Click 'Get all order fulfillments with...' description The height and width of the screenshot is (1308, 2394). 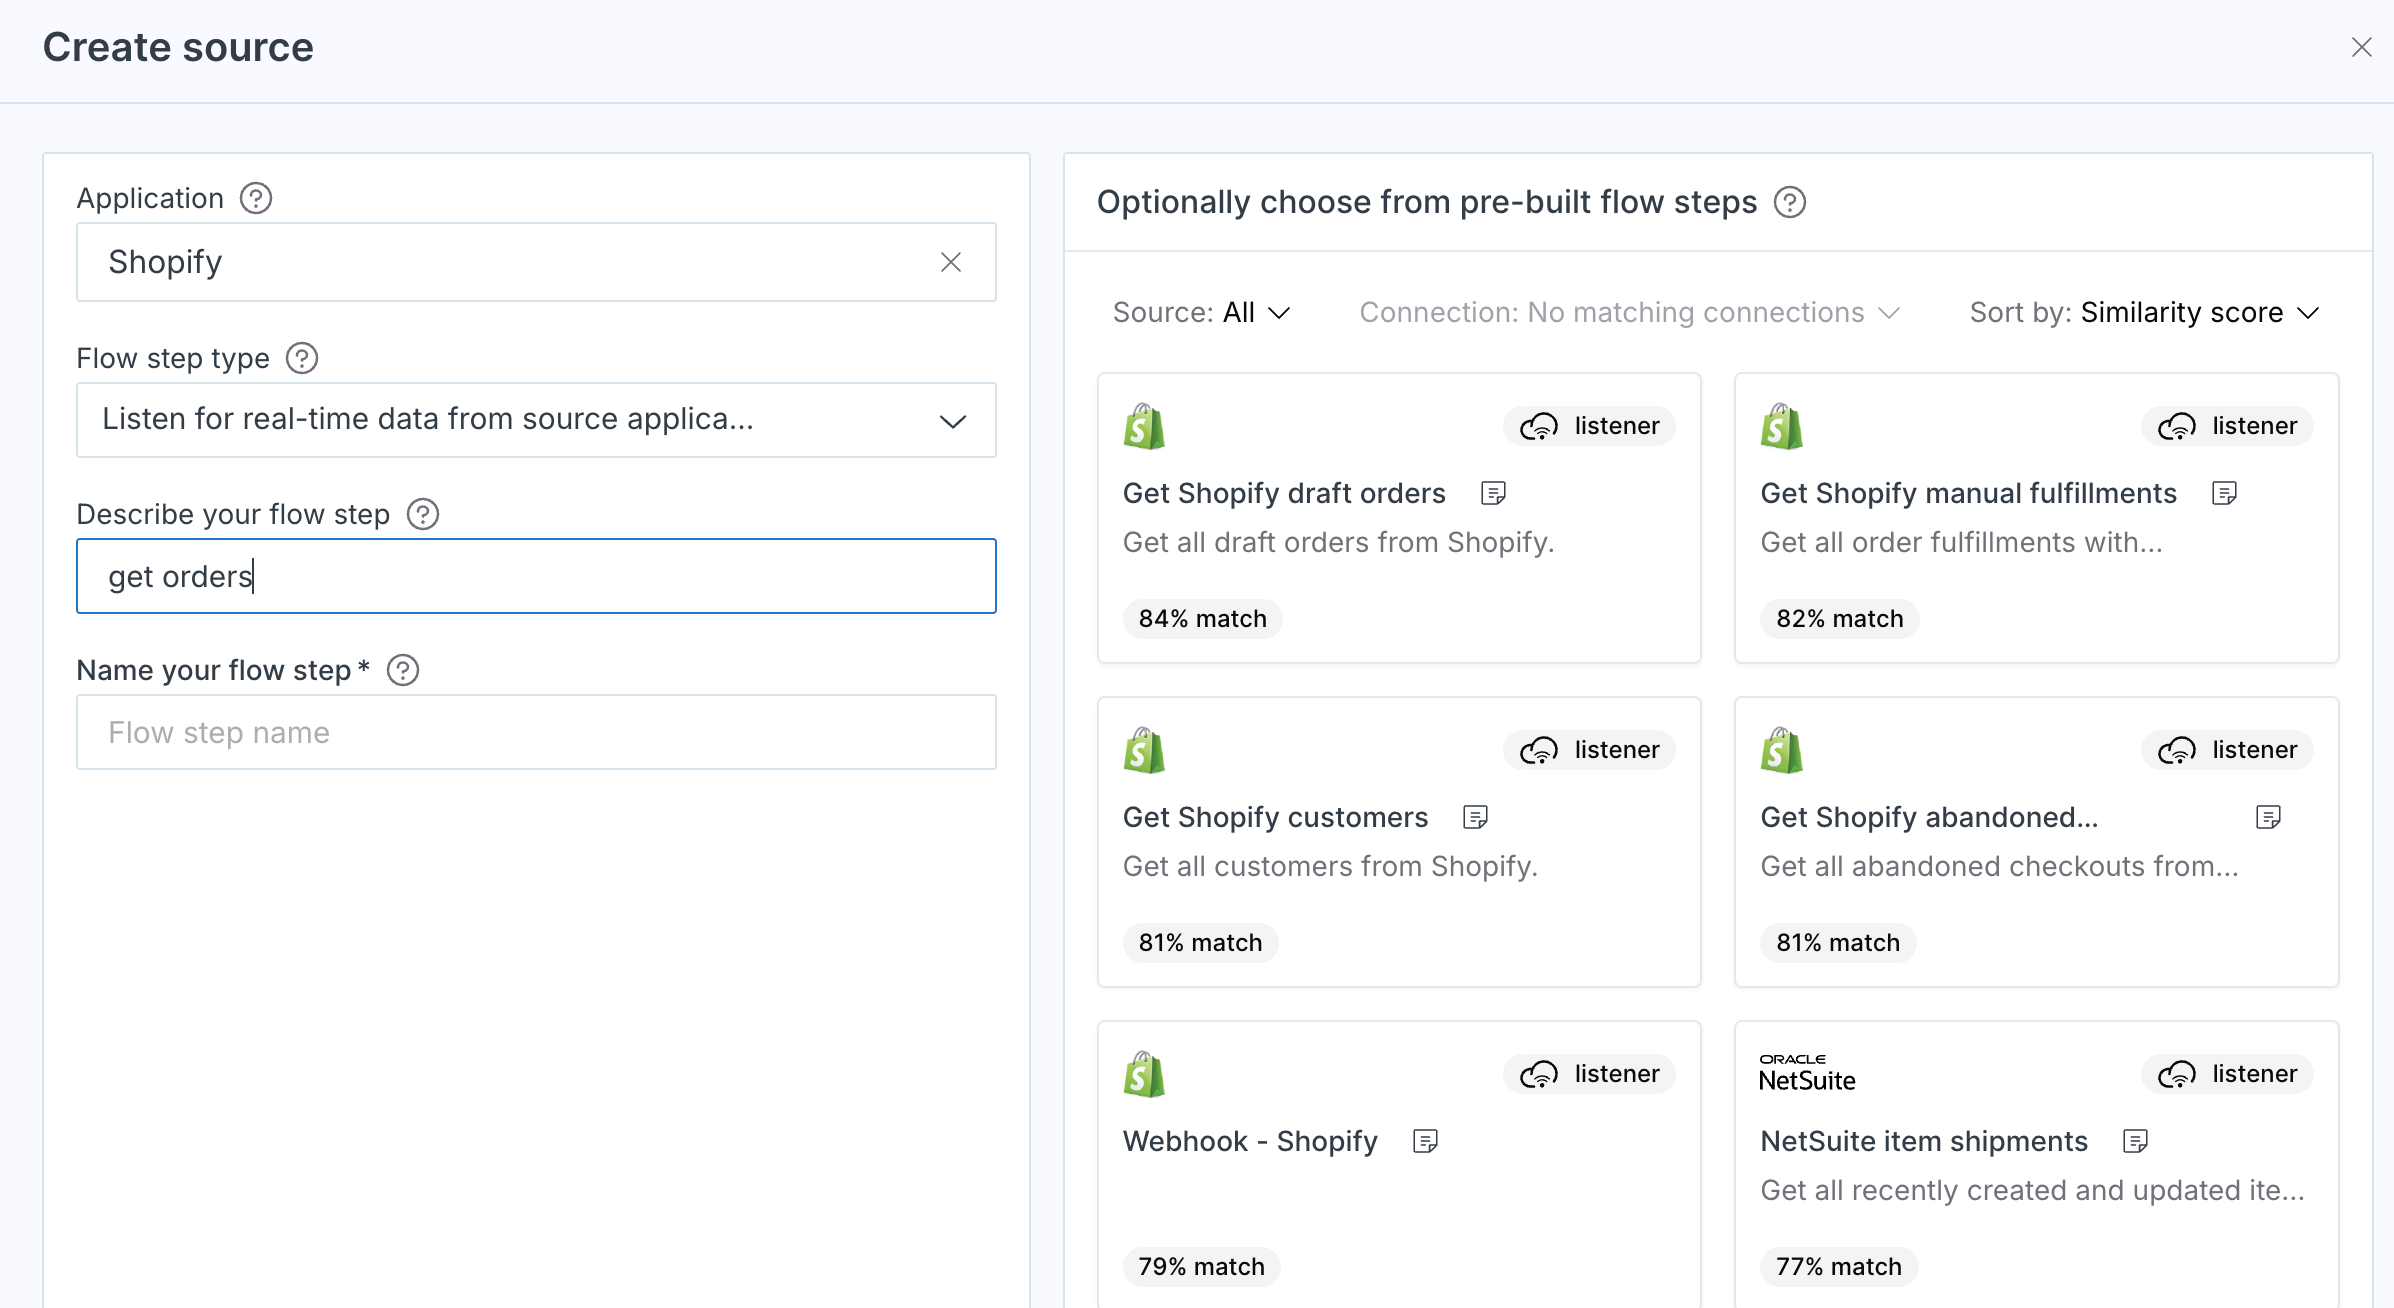(1961, 542)
